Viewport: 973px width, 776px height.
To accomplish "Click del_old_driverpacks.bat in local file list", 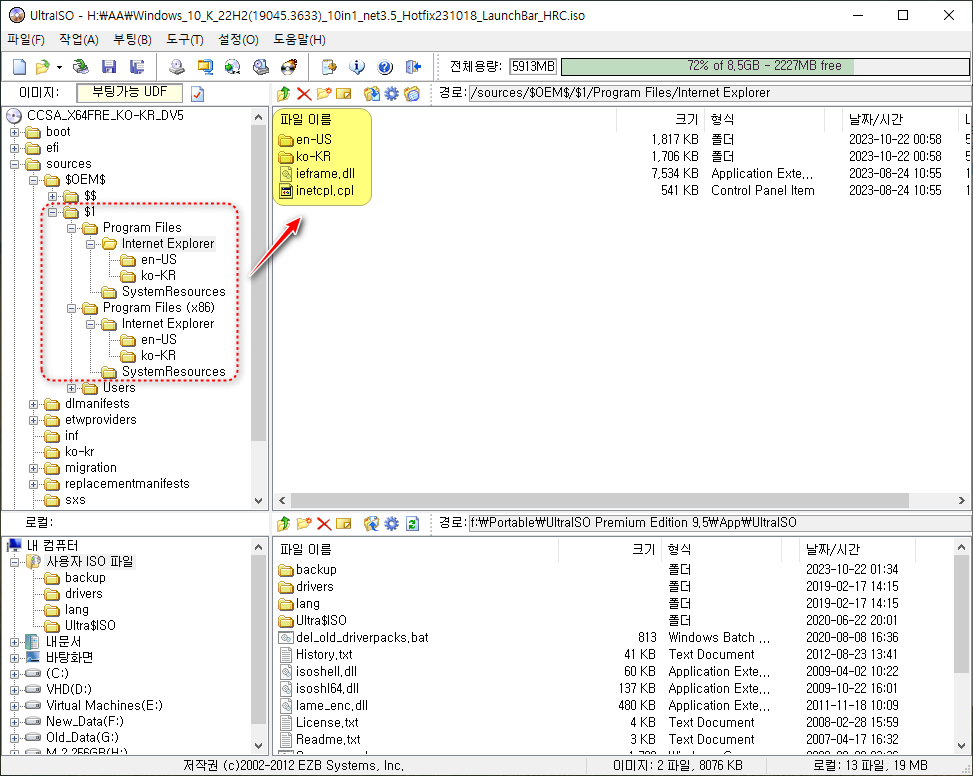I will [x=362, y=638].
